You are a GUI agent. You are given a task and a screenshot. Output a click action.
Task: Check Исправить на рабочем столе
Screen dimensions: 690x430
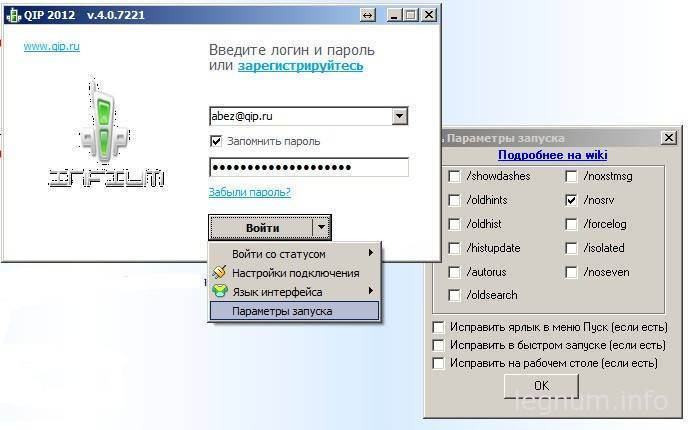(438, 363)
